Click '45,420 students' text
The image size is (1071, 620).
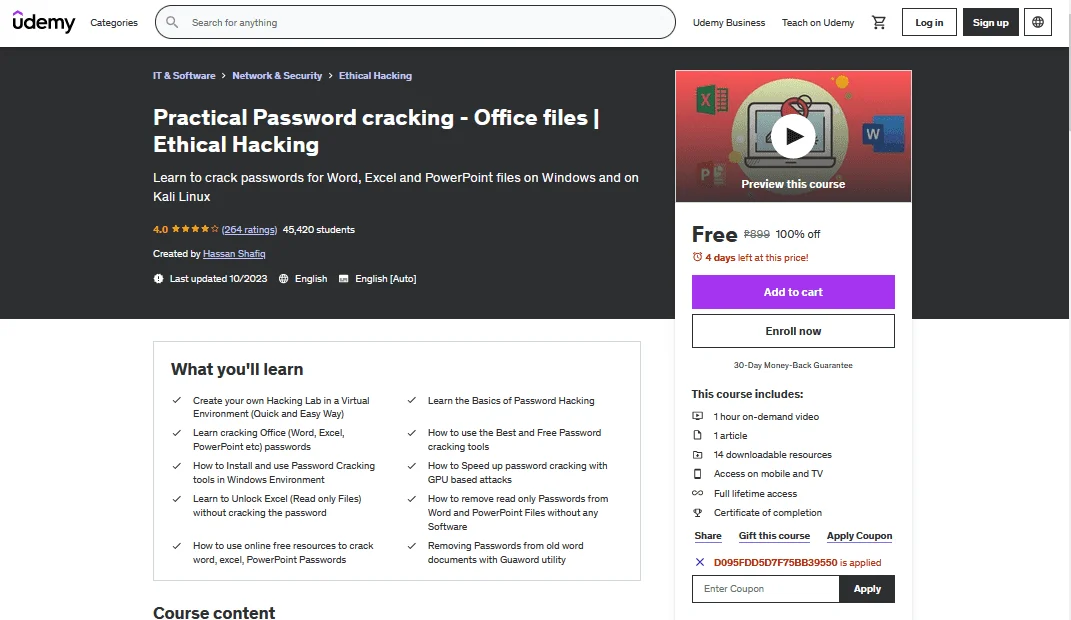(x=318, y=229)
